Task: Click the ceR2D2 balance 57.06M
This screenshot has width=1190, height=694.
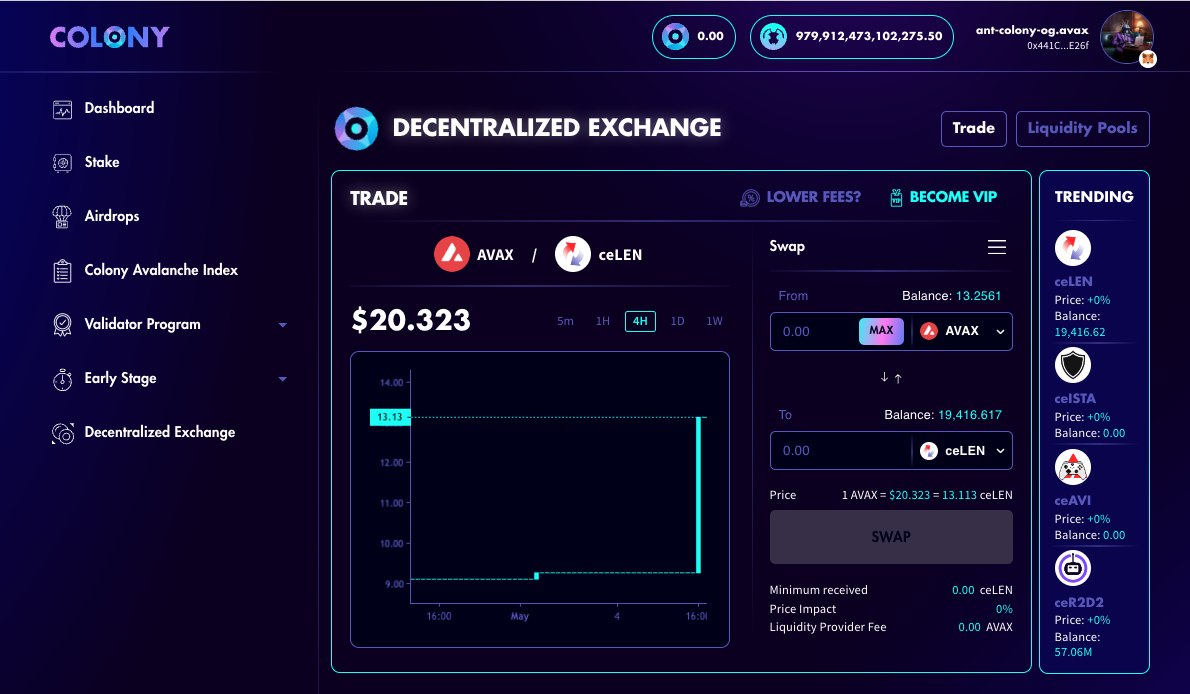Action: click(1073, 652)
